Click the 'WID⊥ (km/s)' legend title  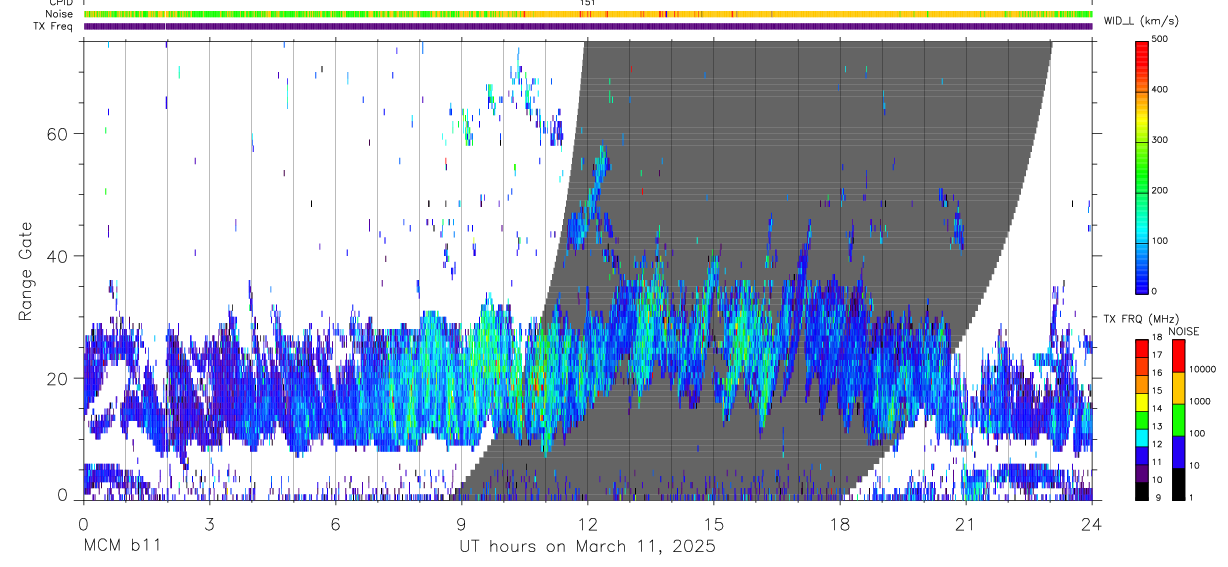(x=1141, y=20)
